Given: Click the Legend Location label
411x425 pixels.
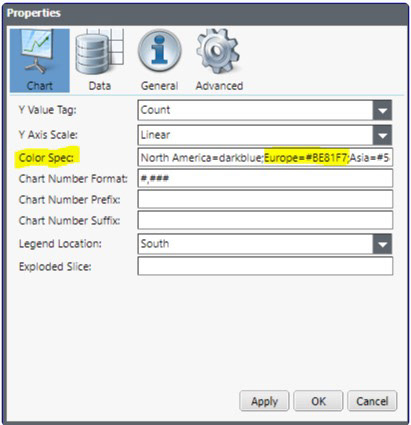Looking at the screenshot, I should (60, 244).
